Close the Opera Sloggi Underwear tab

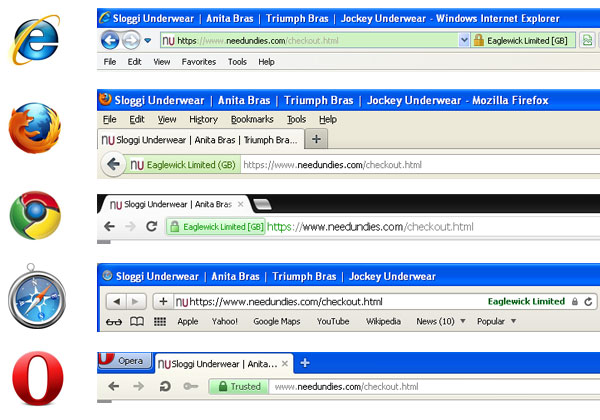[285, 364]
